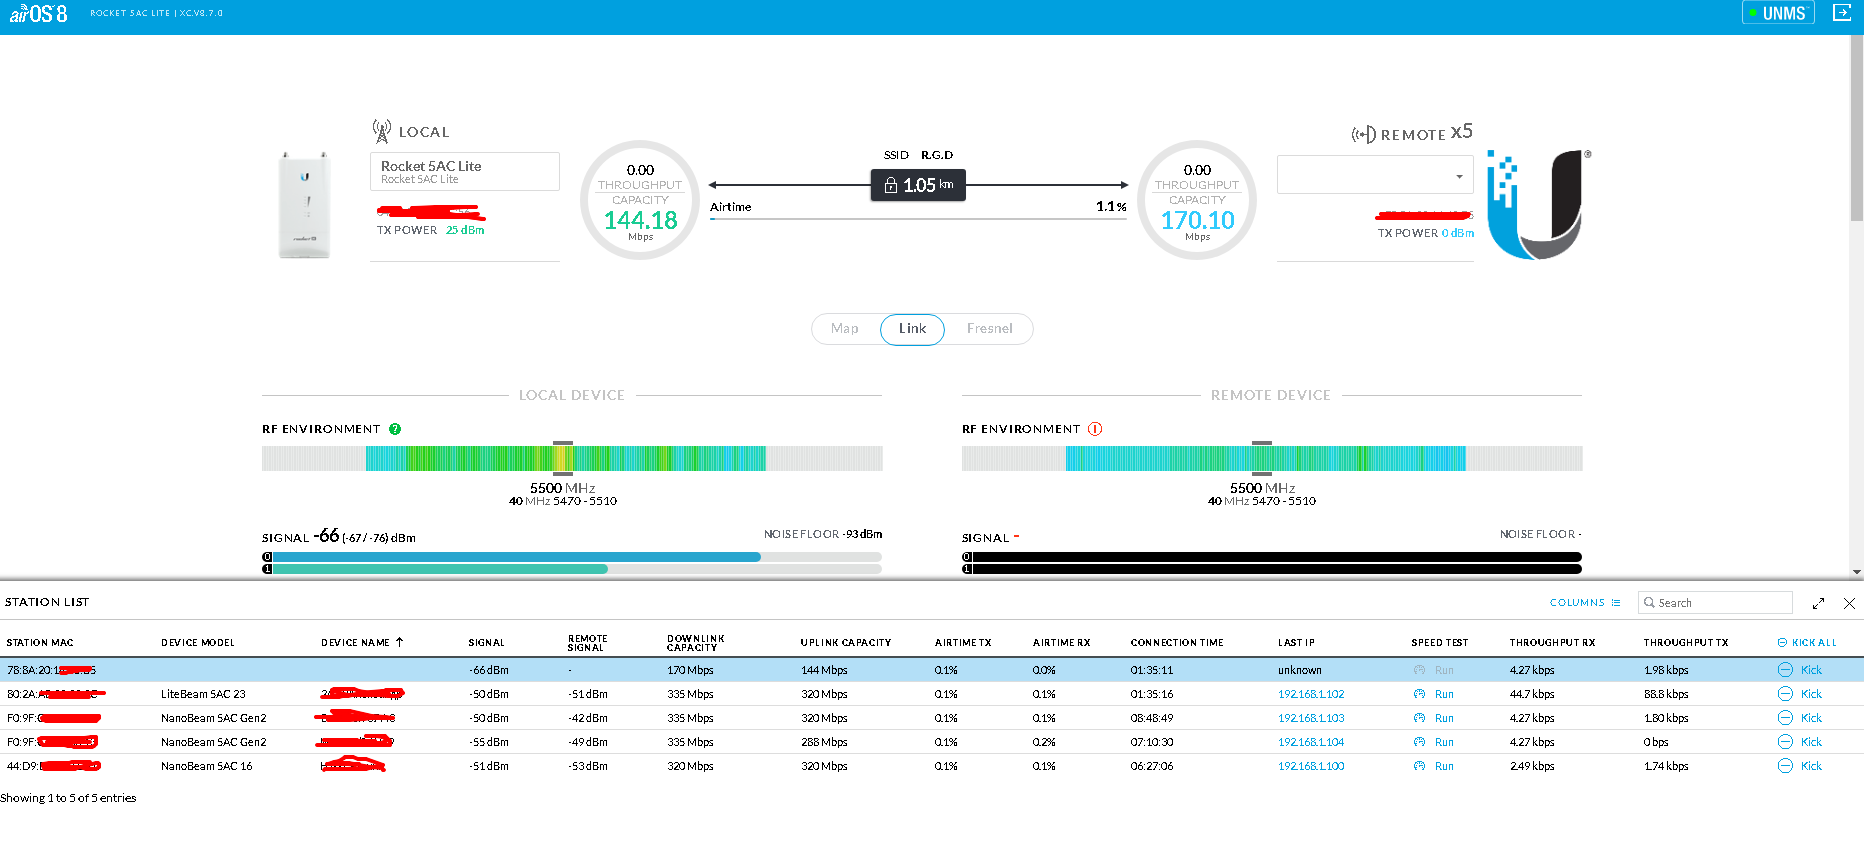The image size is (1864, 860).
Task: Kick station with IP 192.168.1.104
Action: (1800, 742)
